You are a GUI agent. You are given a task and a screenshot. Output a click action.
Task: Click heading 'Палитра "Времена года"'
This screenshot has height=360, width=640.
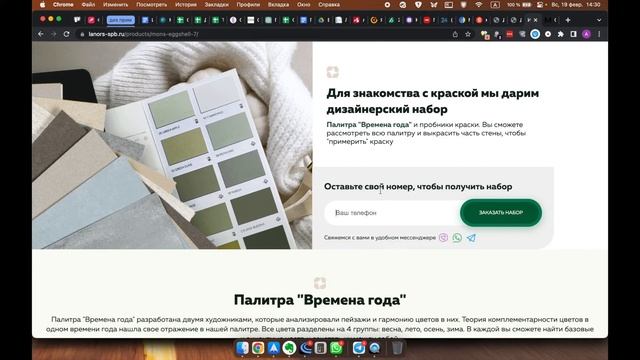pos(320,300)
